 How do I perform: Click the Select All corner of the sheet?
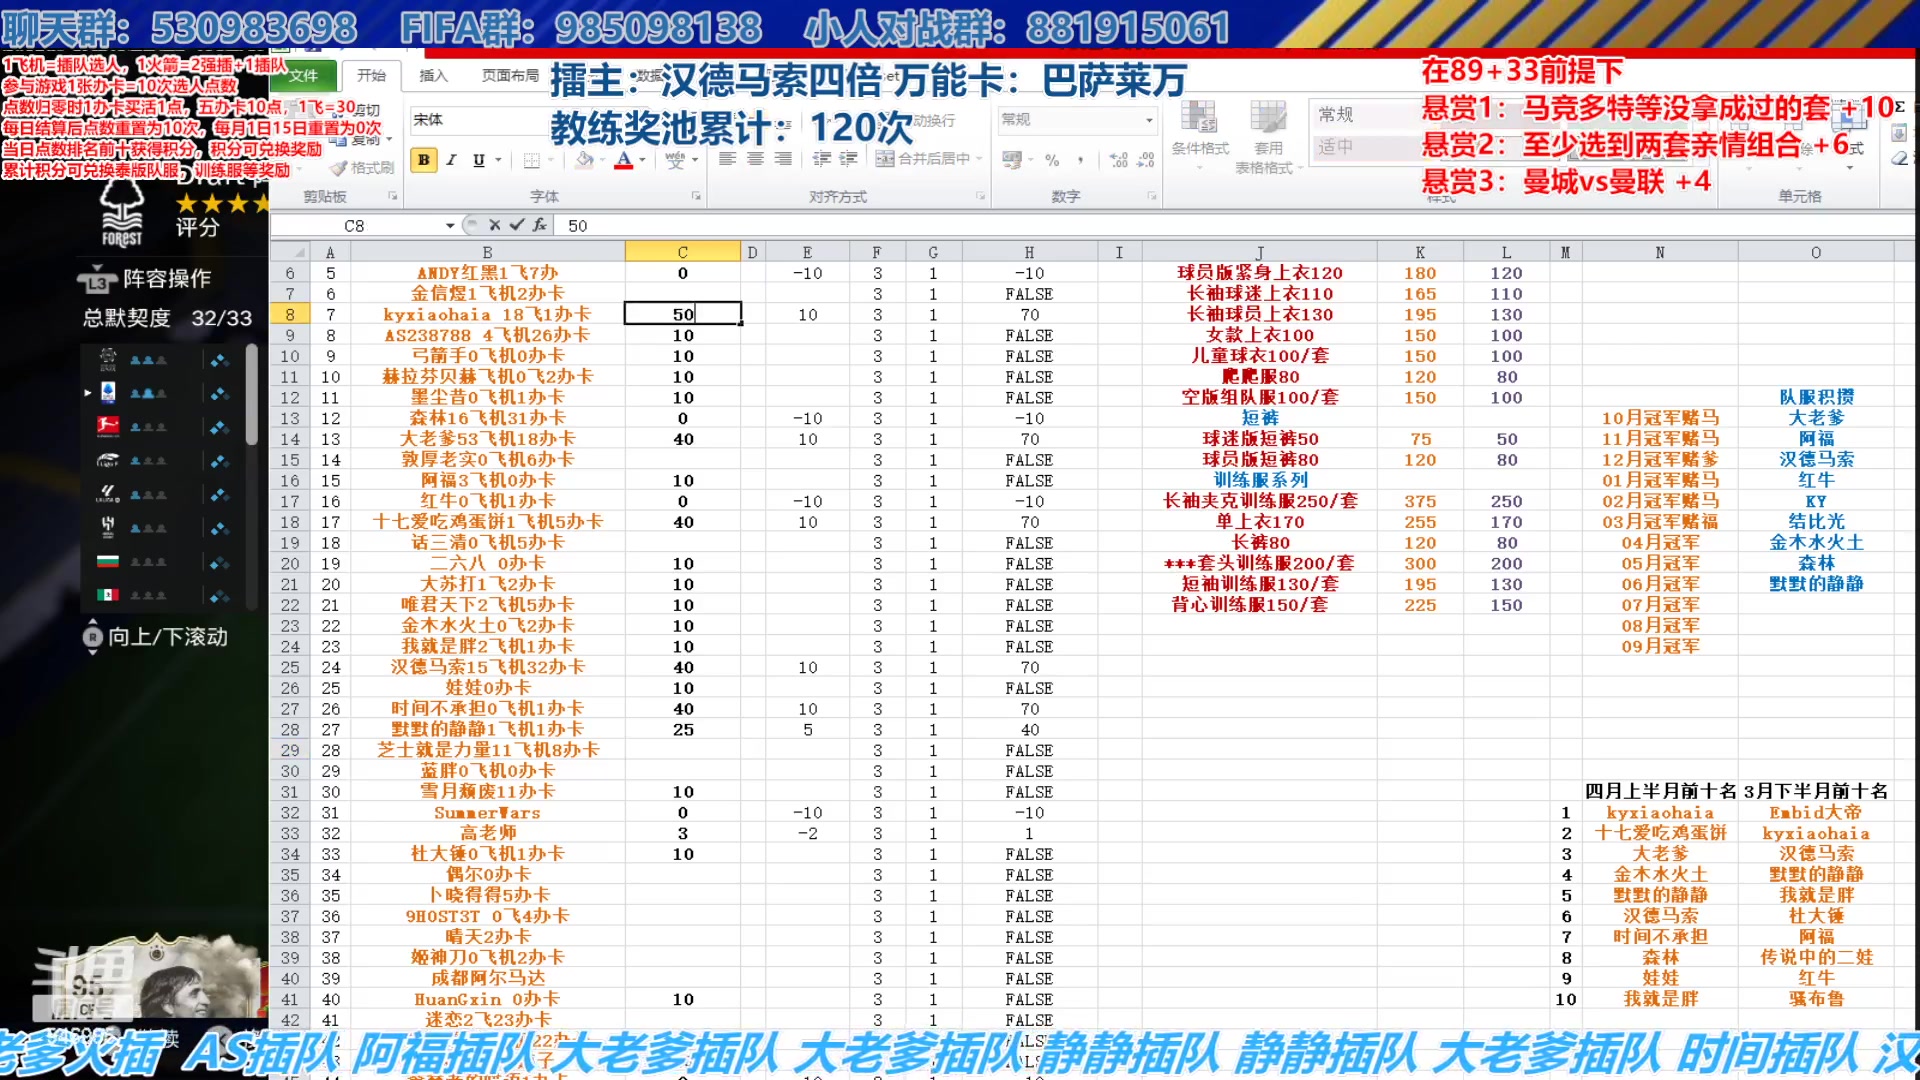[x=290, y=252]
